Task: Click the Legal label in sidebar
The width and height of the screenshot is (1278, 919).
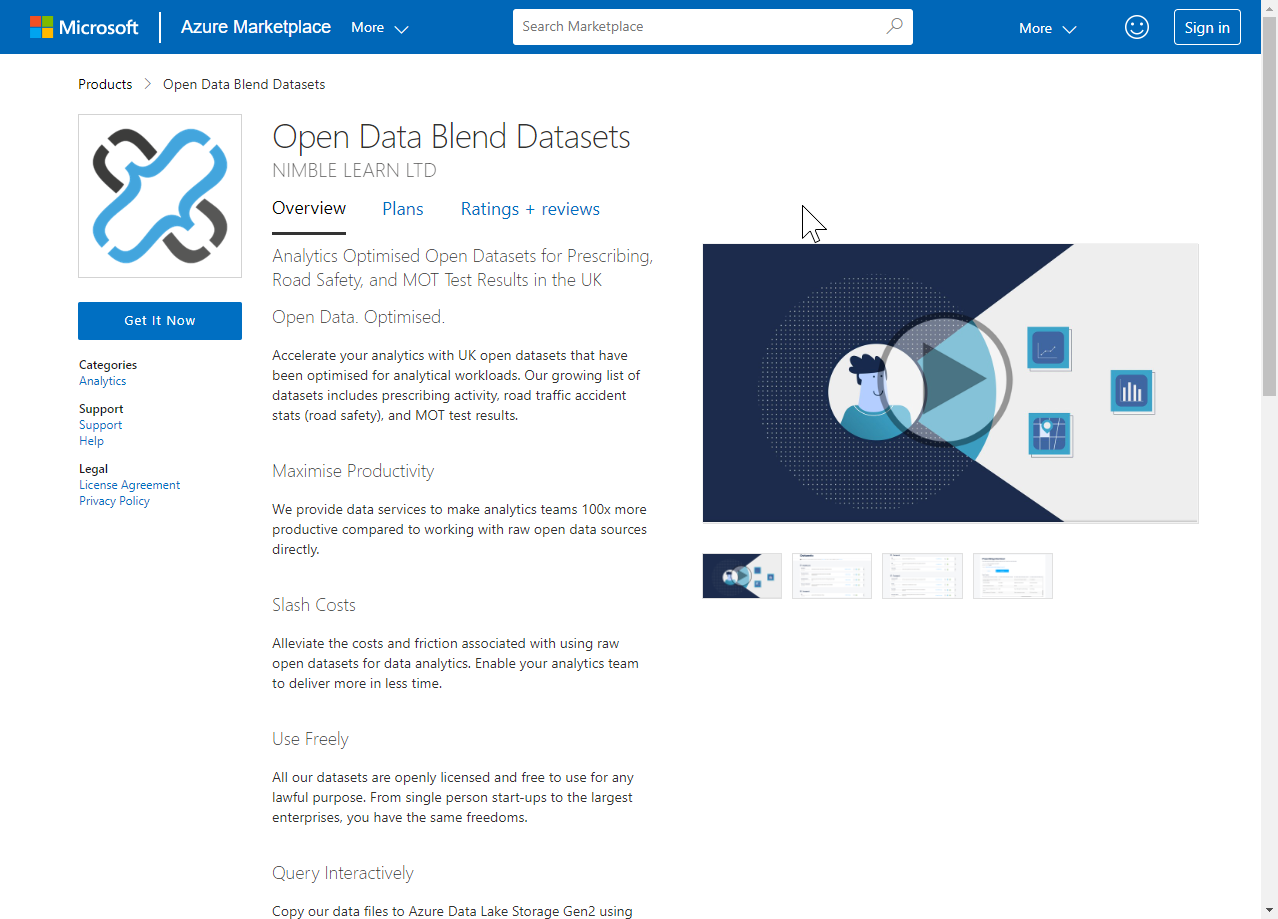Action: click(93, 469)
